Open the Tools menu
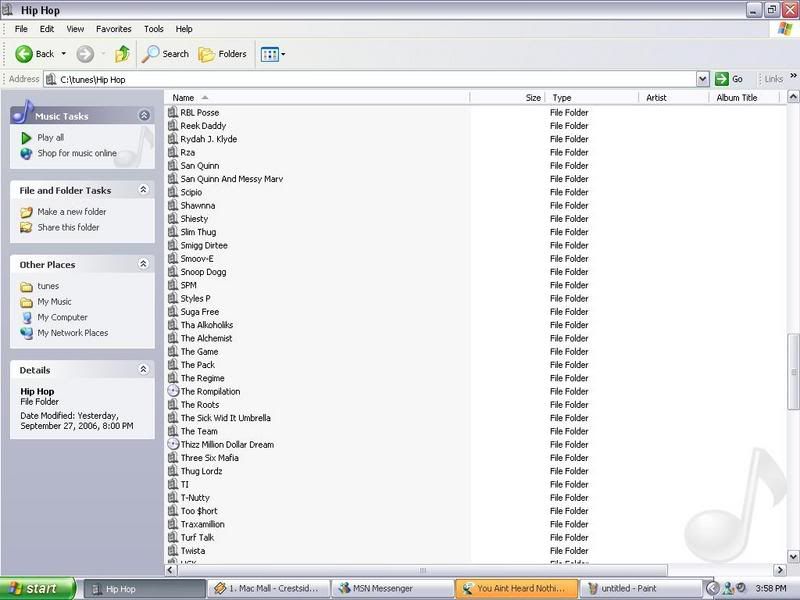800x600 pixels. coord(154,29)
